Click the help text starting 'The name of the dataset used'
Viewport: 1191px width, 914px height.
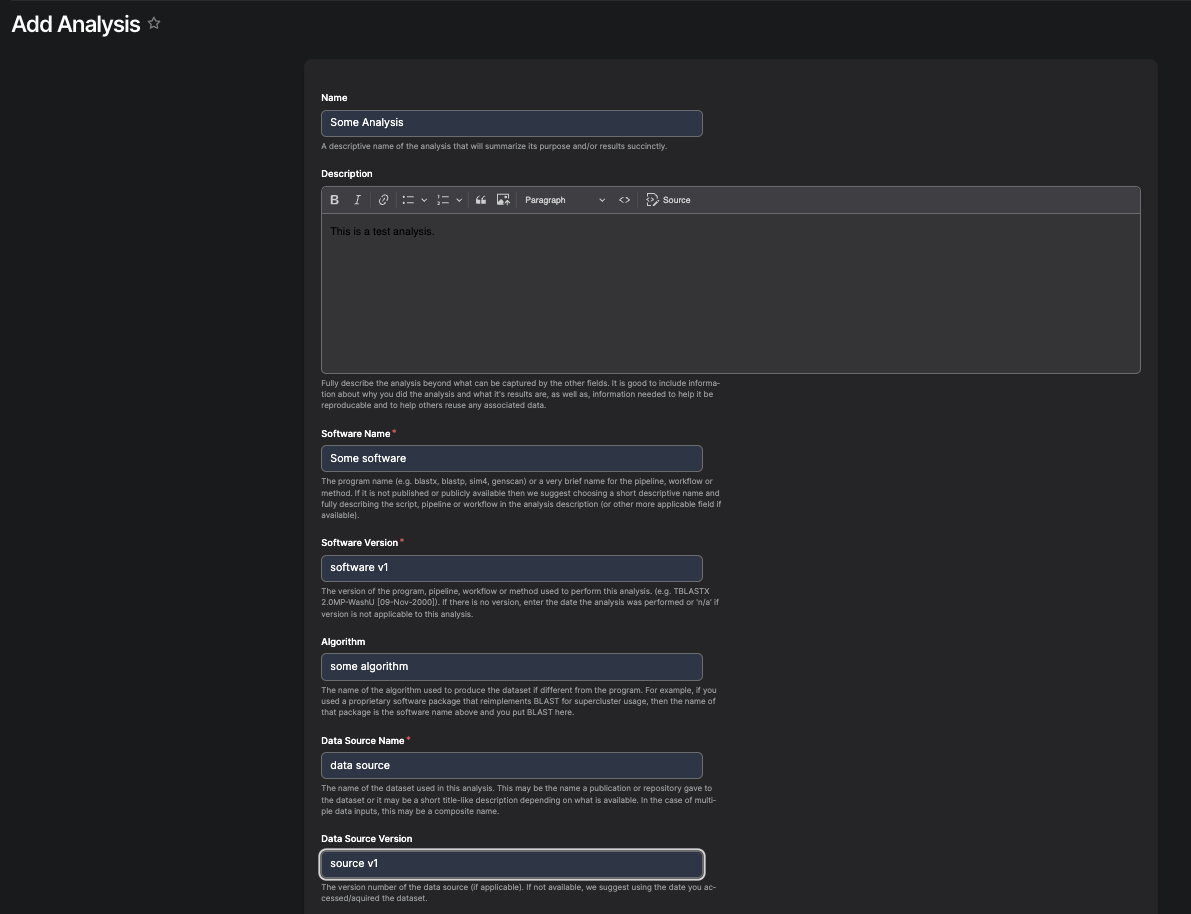click(519, 800)
